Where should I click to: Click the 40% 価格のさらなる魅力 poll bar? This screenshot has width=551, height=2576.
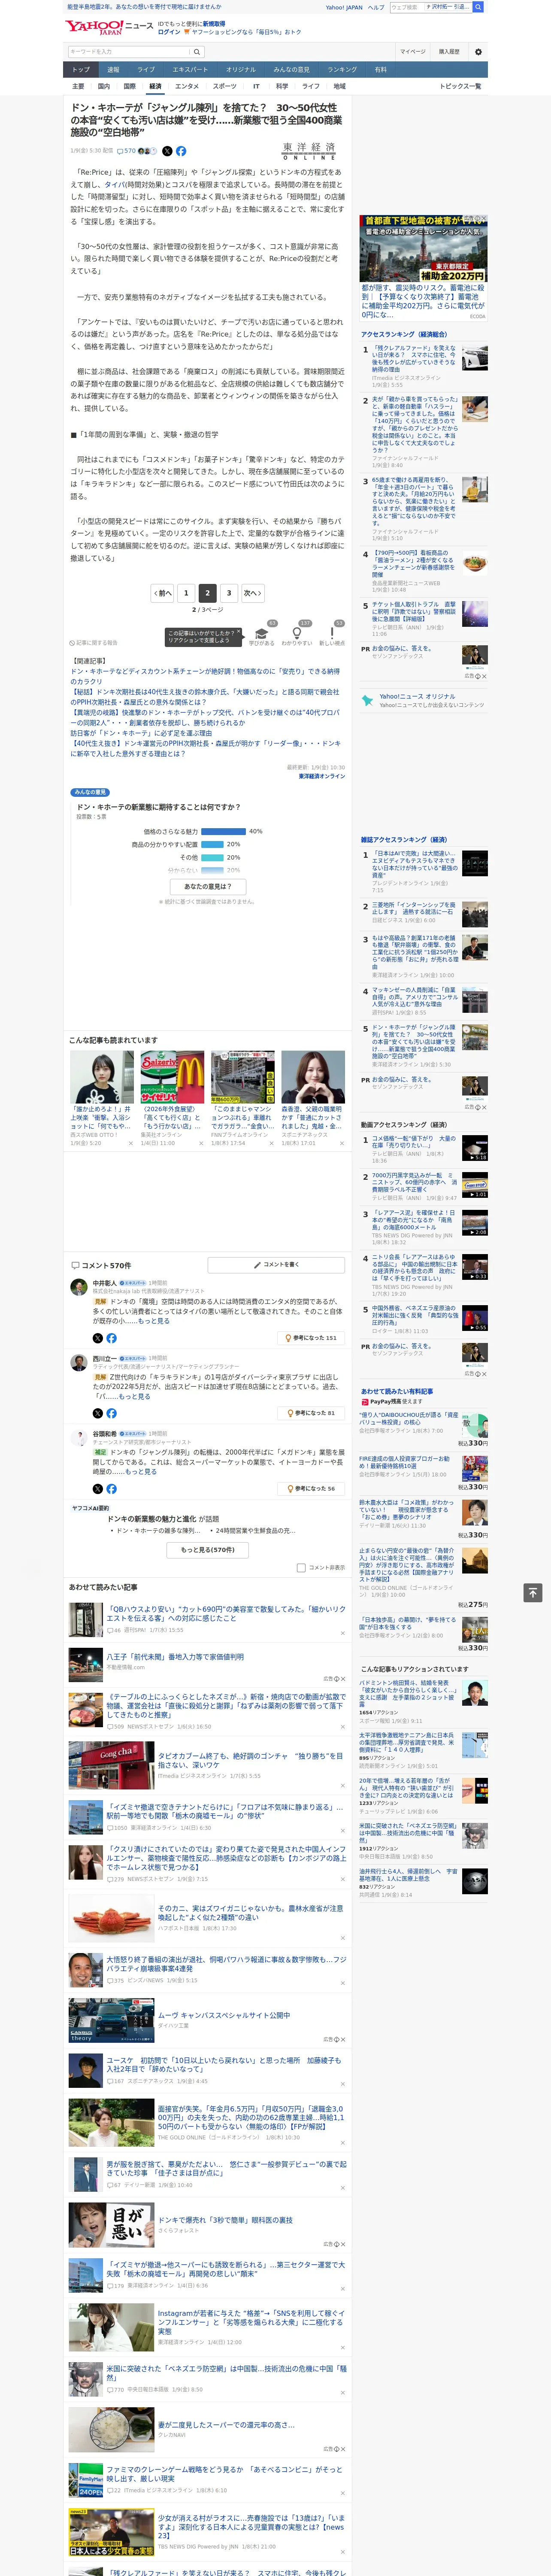coord(223,831)
